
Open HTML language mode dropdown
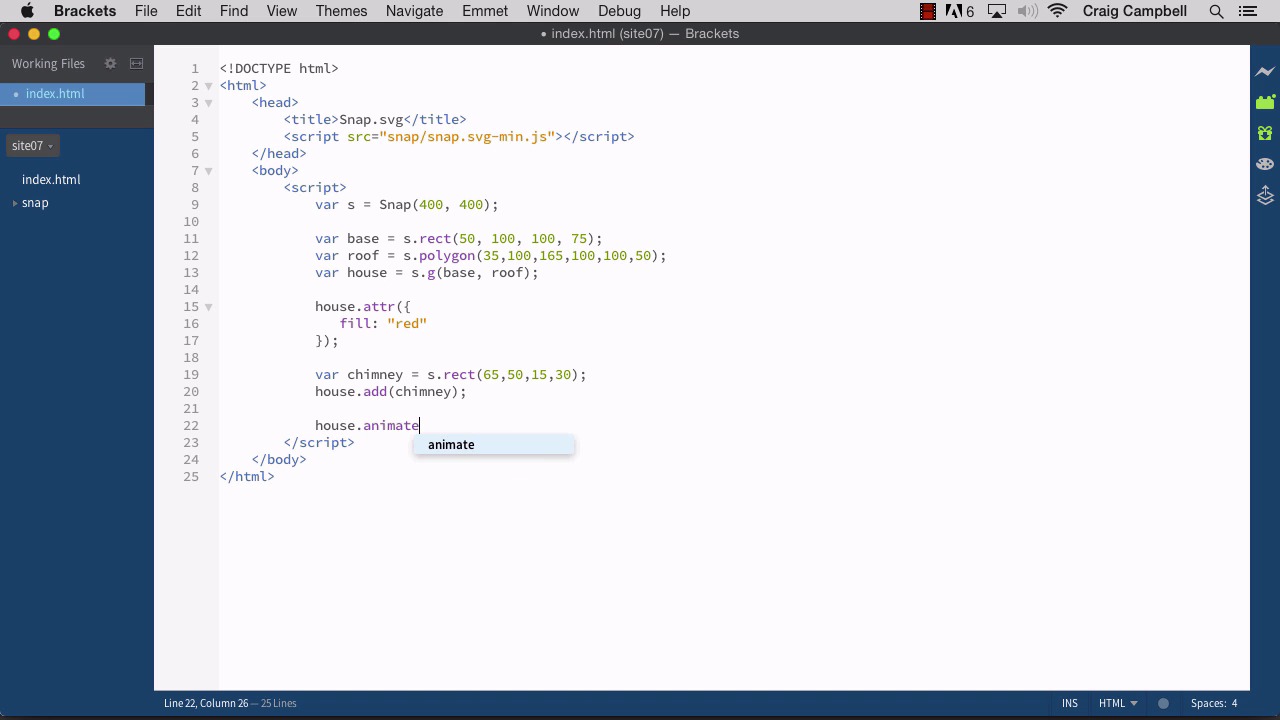[x=1118, y=703]
